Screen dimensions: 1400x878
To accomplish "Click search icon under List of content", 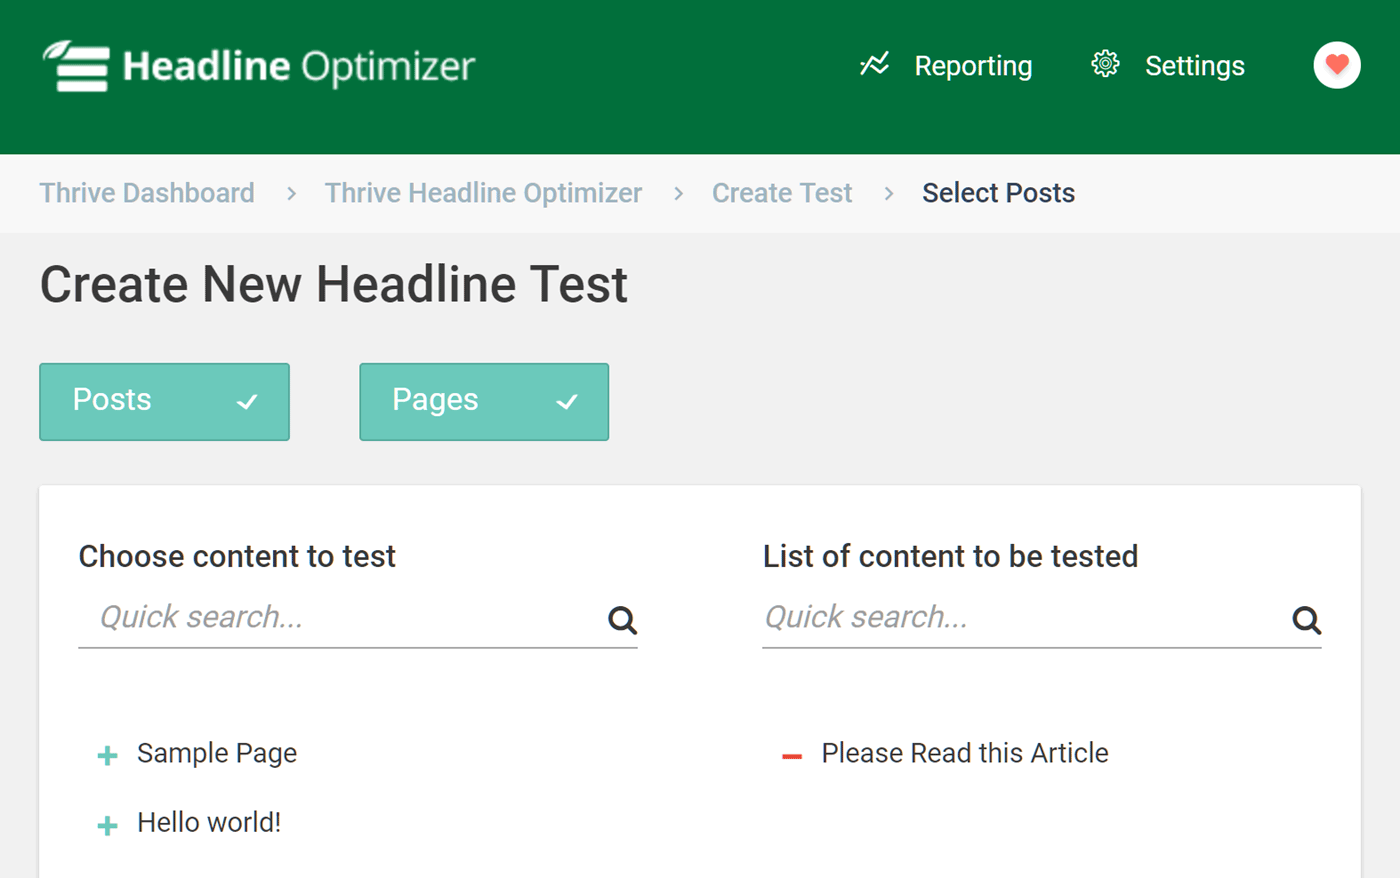I will 1306,620.
